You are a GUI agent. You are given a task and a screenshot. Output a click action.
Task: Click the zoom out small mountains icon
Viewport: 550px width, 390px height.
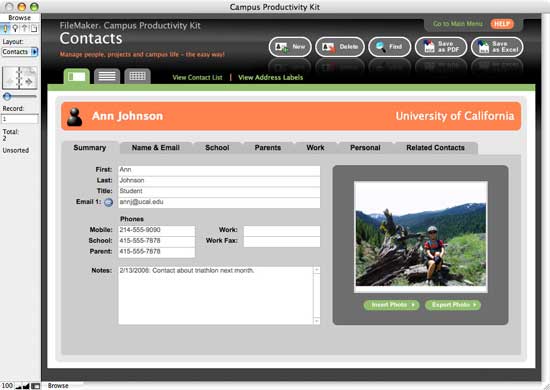coord(18,386)
